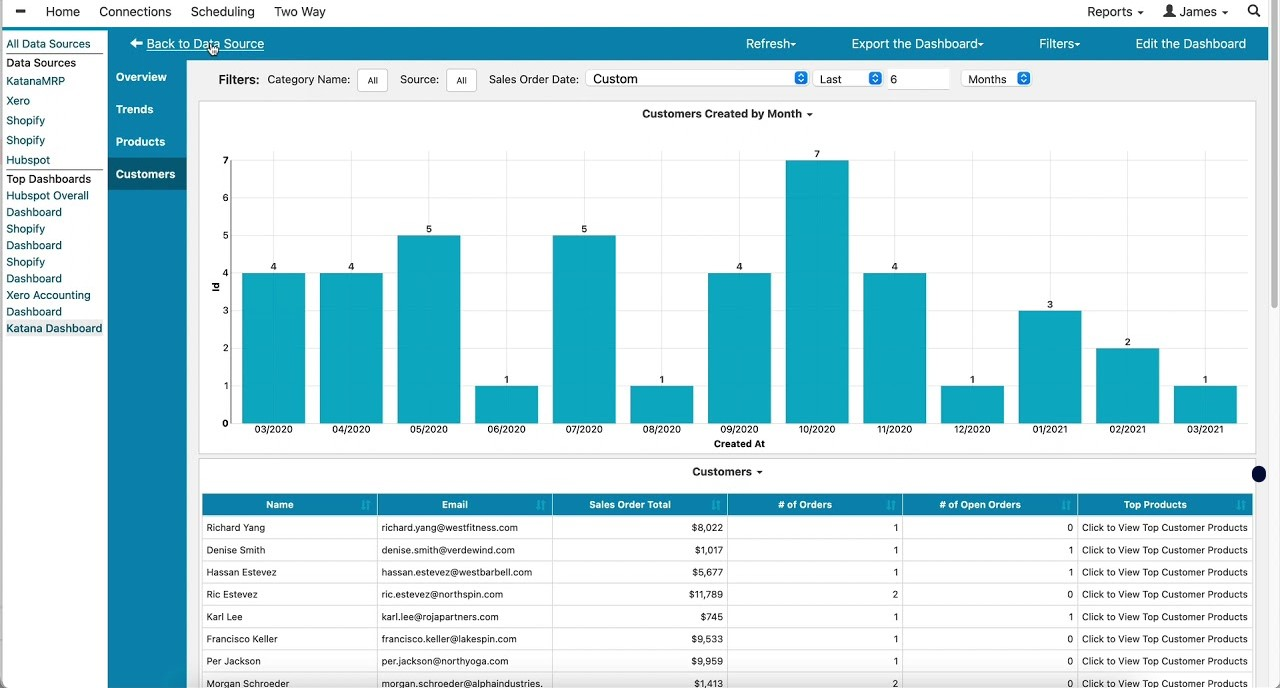Screen dimensions: 1280x688
Task: Set Source filter to All
Action: click(x=461, y=79)
